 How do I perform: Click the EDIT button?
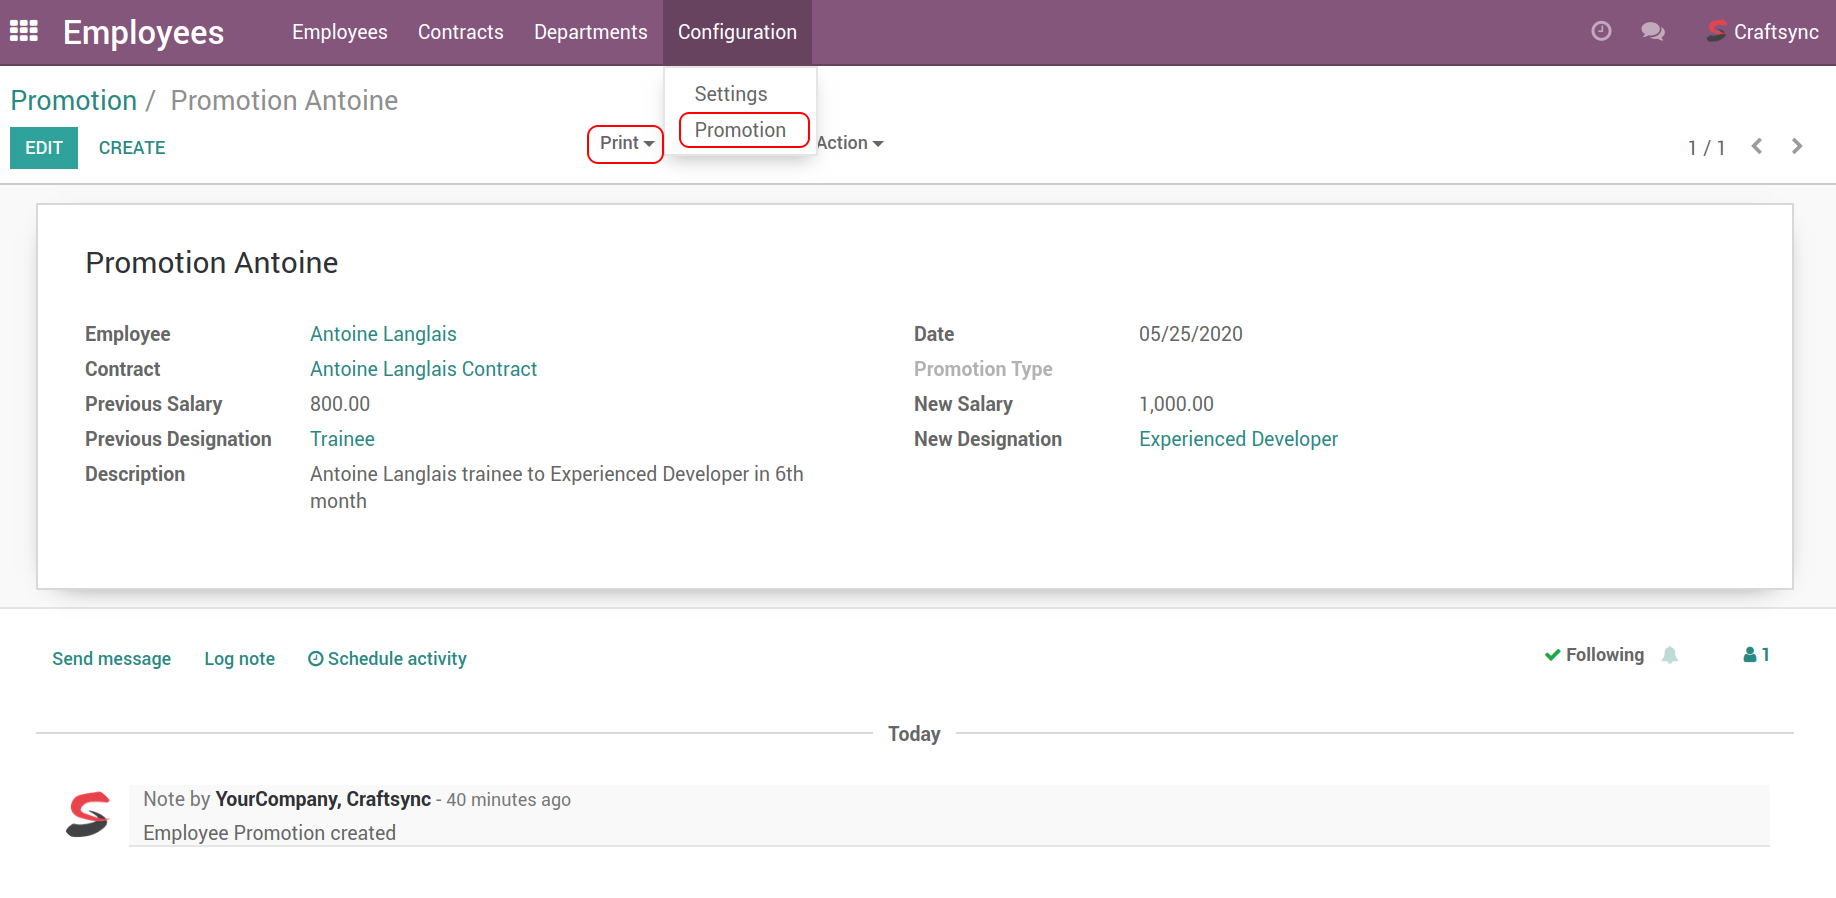coord(44,148)
